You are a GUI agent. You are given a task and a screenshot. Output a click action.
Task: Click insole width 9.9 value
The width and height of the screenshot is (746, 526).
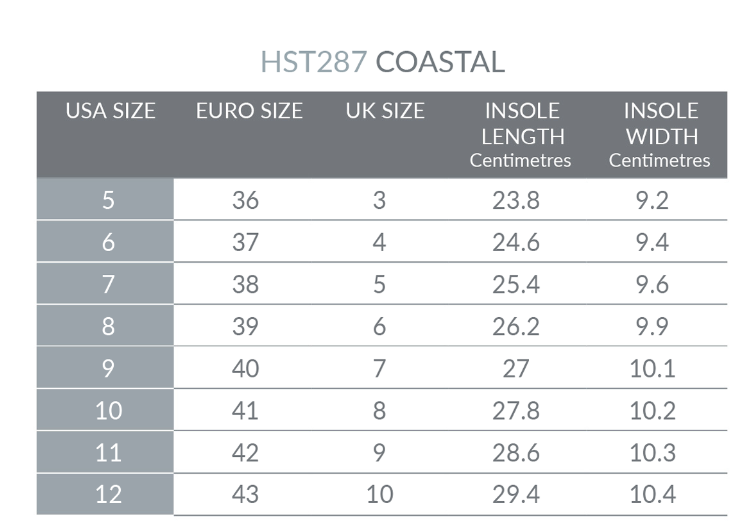(x=653, y=326)
